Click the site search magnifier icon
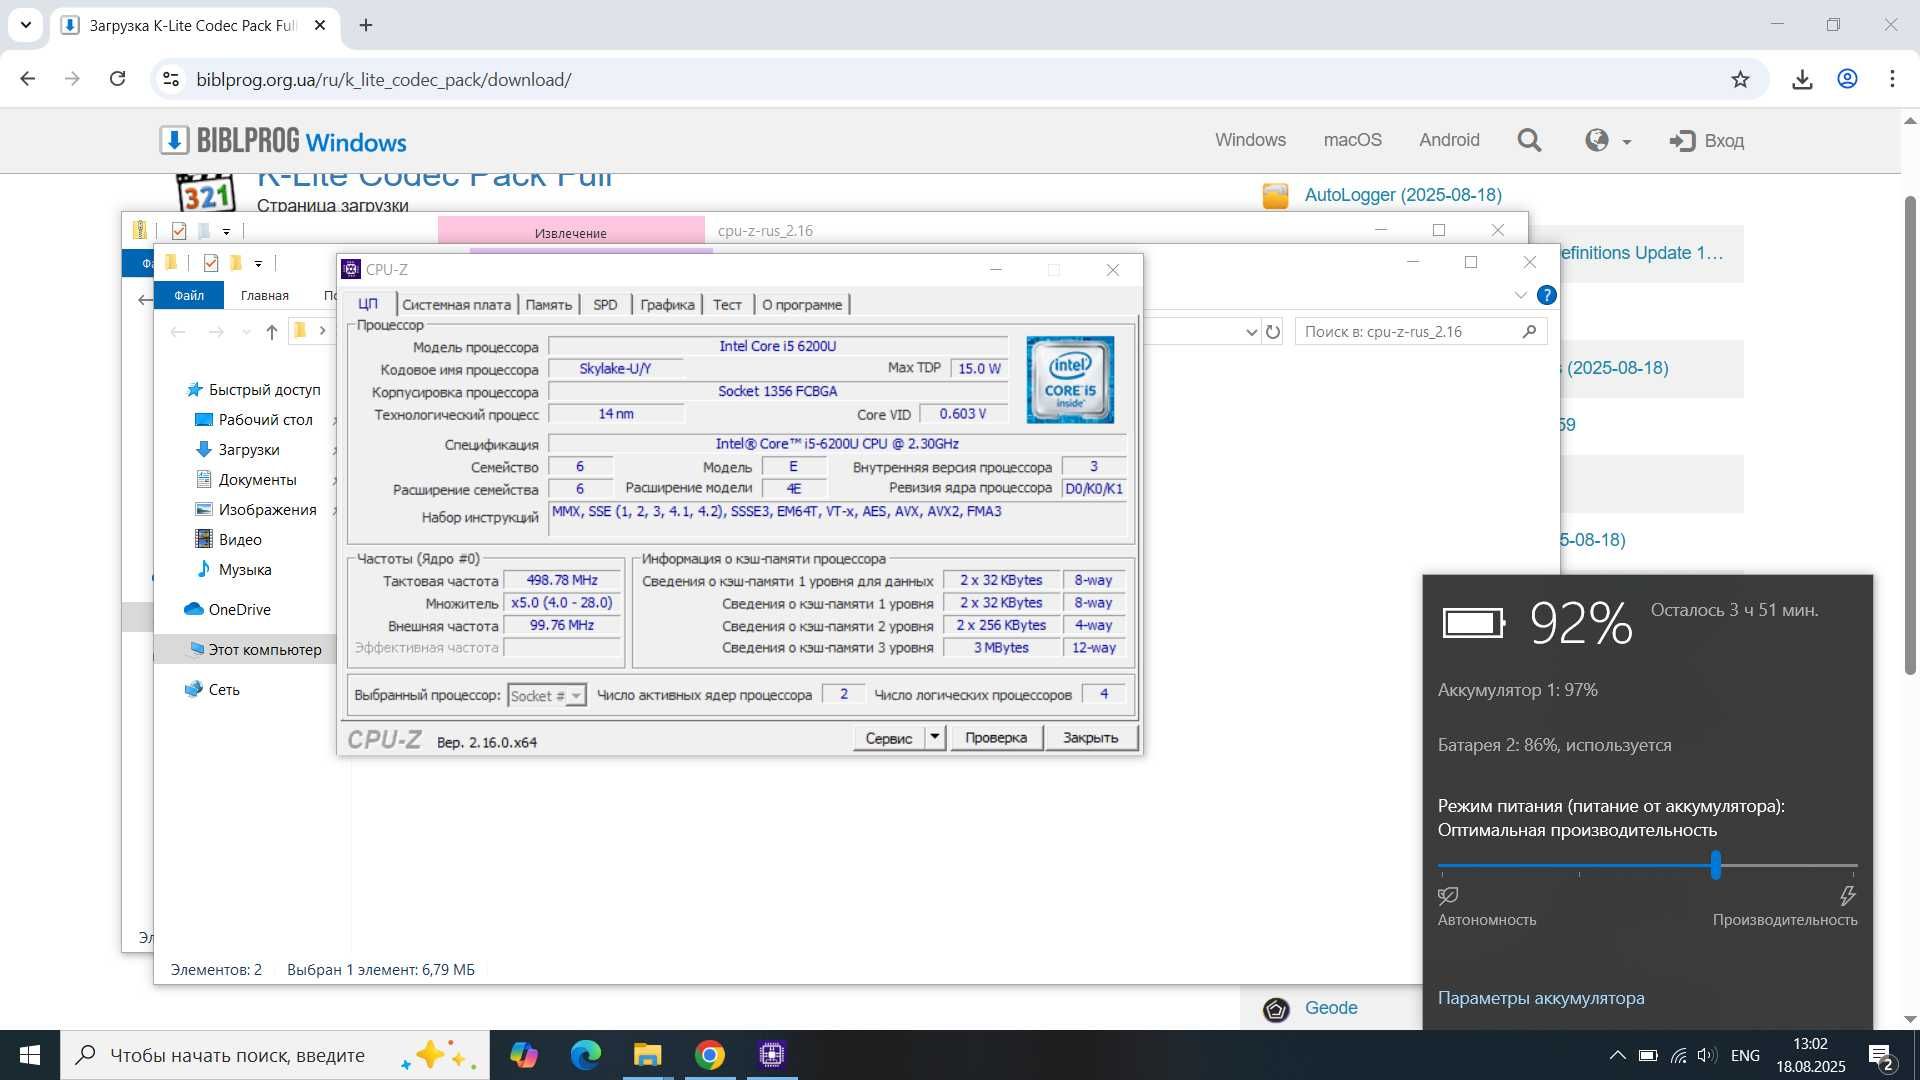 tap(1529, 141)
